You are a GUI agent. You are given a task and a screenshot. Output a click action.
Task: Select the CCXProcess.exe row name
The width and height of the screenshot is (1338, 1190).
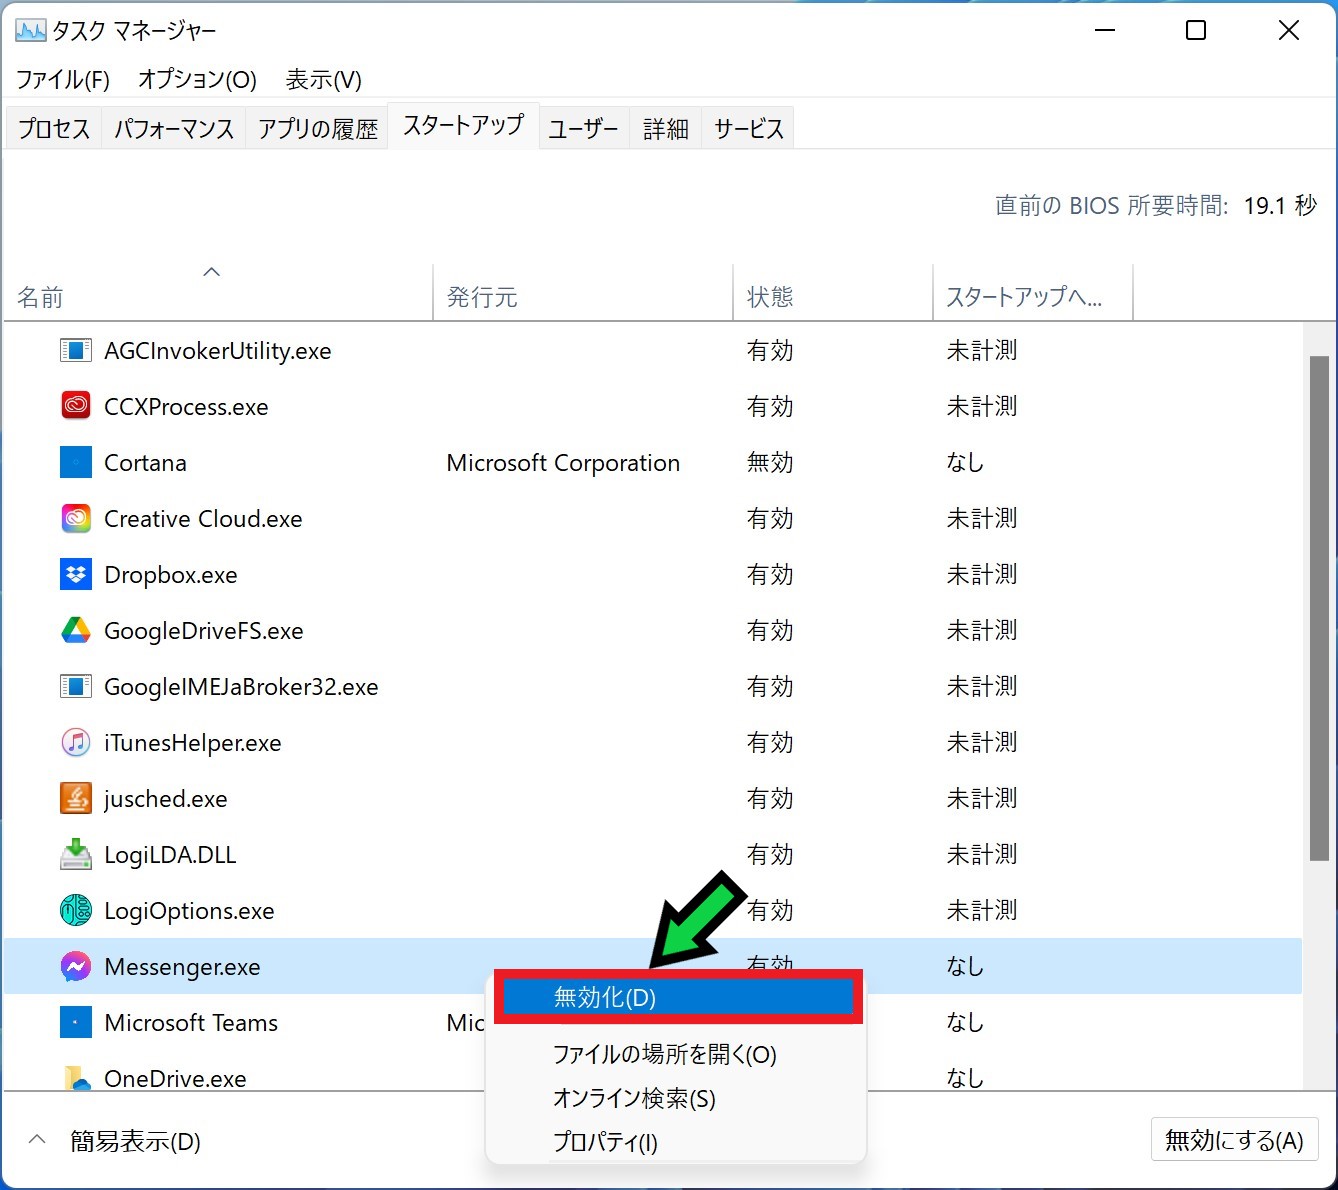[x=186, y=407]
